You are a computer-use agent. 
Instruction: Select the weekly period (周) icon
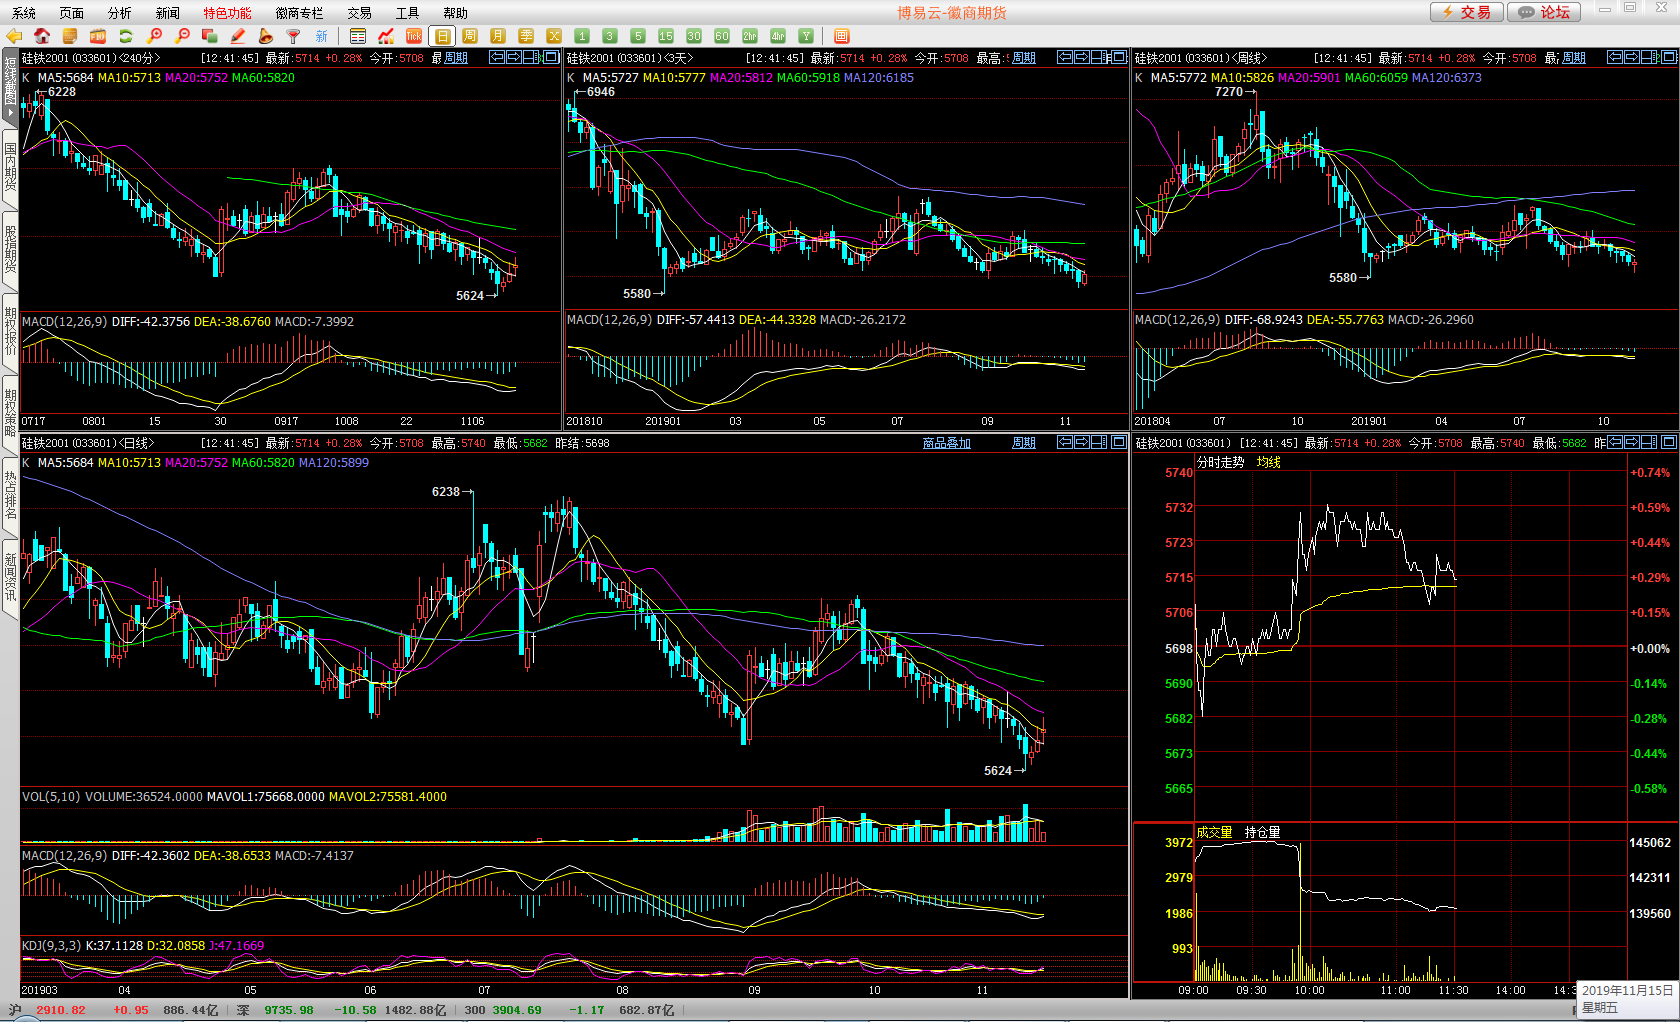[470, 36]
